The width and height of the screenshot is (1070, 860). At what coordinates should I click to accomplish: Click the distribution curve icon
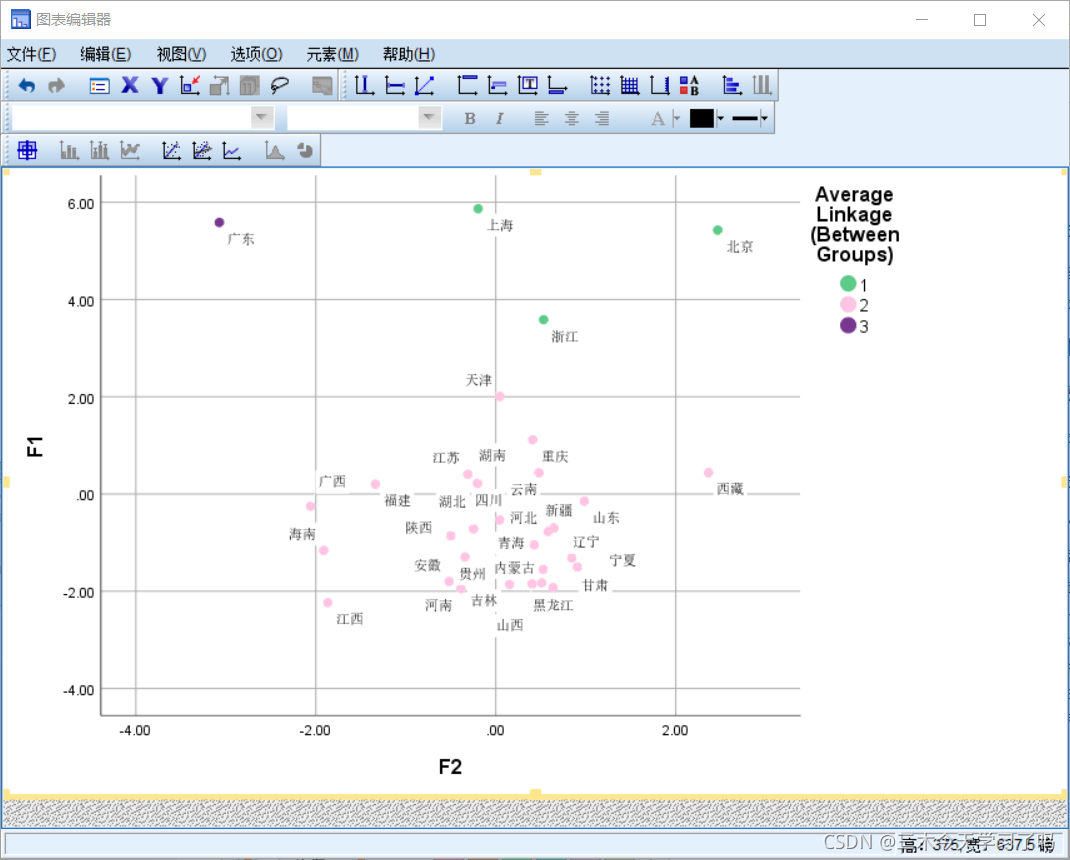tap(274, 150)
